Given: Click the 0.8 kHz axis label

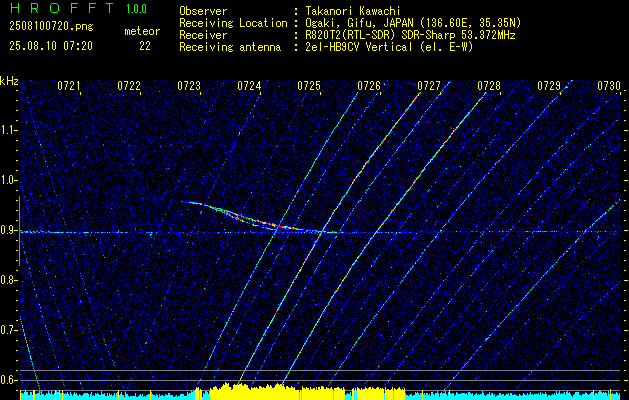Looking at the screenshot, I should point(8,280).
